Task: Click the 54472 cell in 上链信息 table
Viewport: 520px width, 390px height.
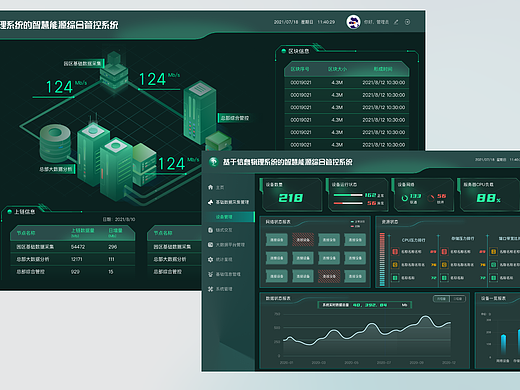Action: coord(78,247)
